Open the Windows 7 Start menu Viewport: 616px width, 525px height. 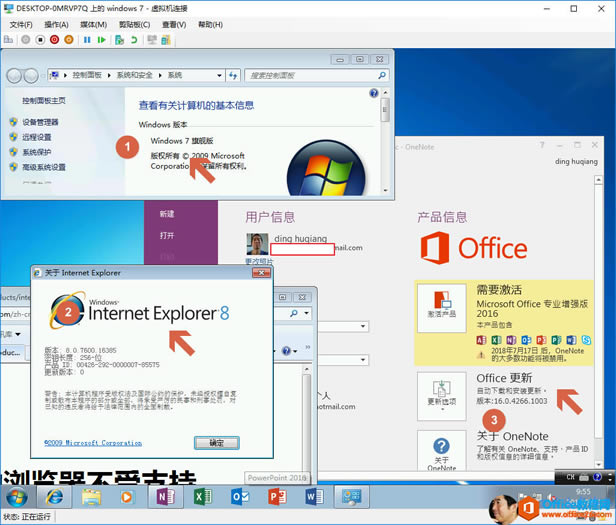tap(16, 497)
